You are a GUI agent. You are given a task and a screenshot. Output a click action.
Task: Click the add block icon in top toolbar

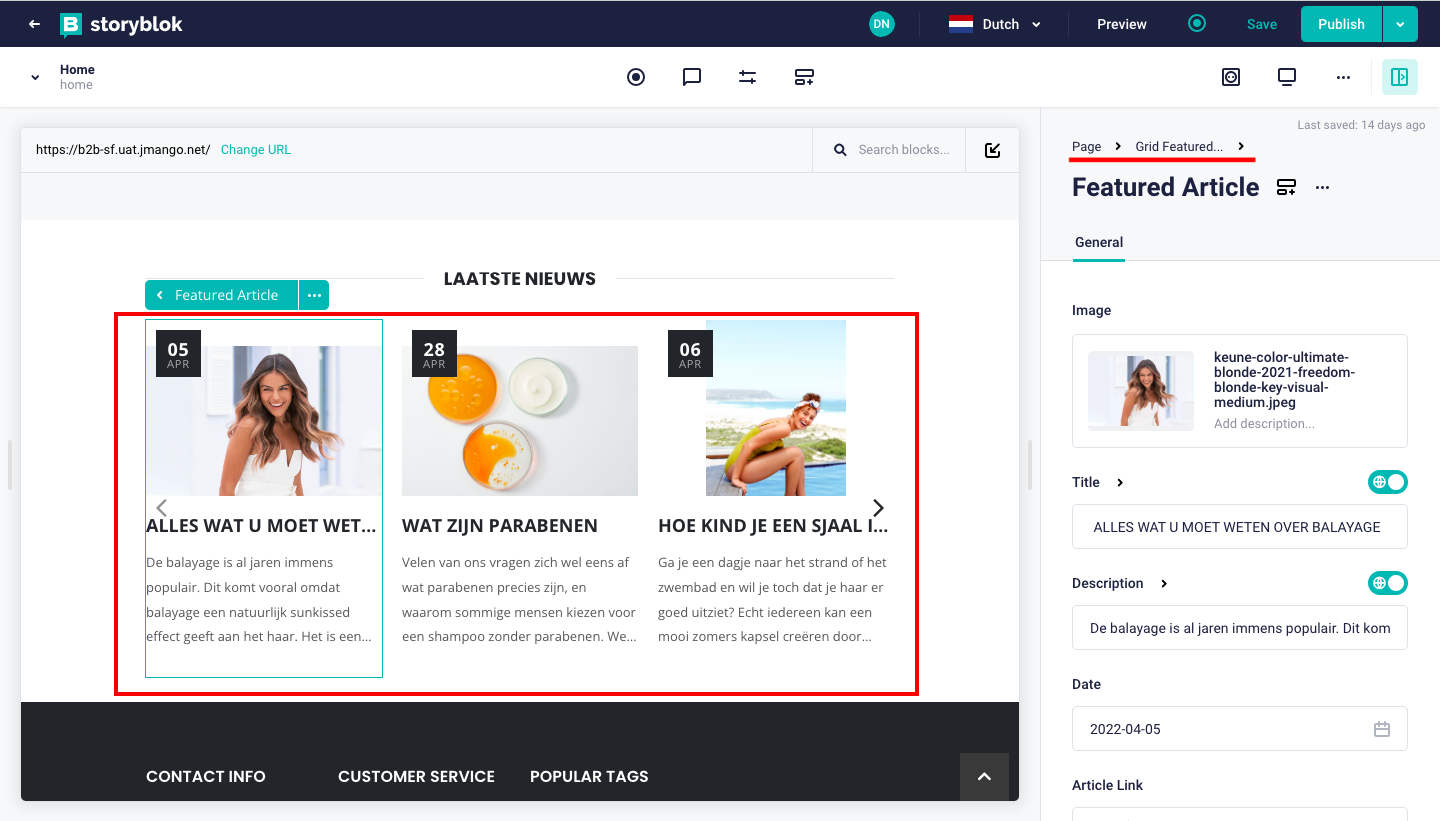point(804,77)
